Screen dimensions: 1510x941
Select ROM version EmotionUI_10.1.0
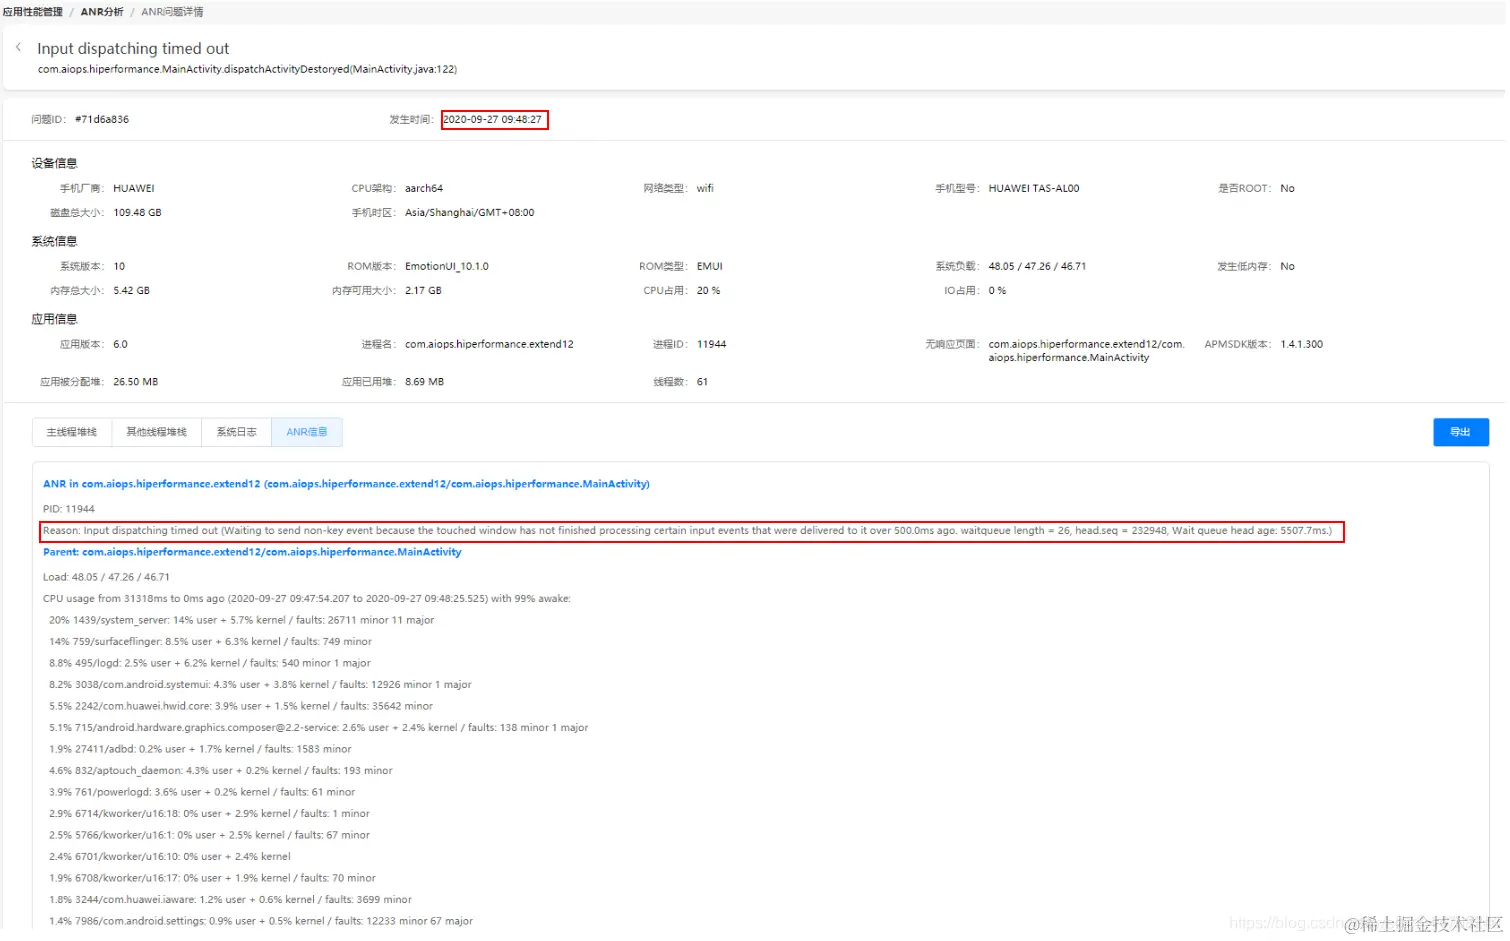click(x=447, y=266)
